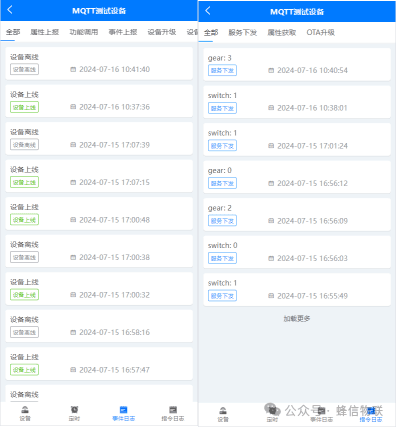This screenshot has width=396, height=427.
Task: Click the calendar icon beside 2024-07-15 16:56:12
Action: [271, 183]
